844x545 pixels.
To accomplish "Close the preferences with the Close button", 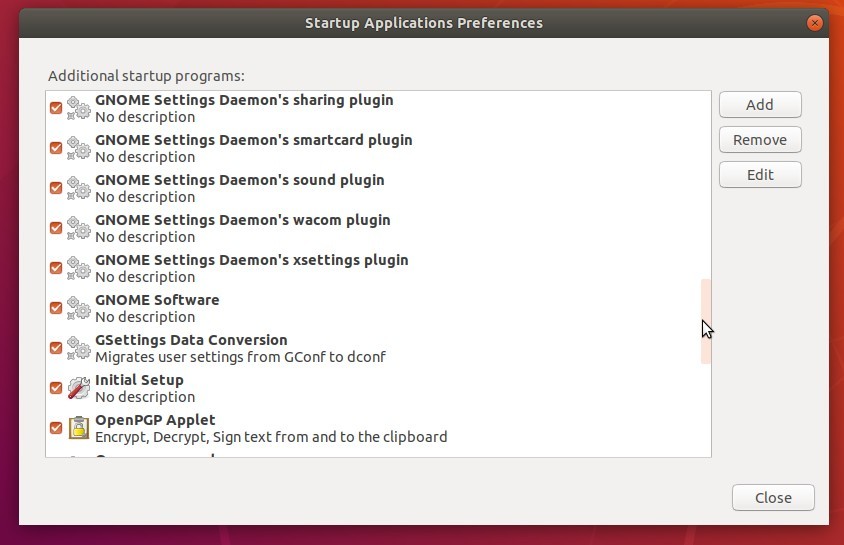I will tap(773, 498).
